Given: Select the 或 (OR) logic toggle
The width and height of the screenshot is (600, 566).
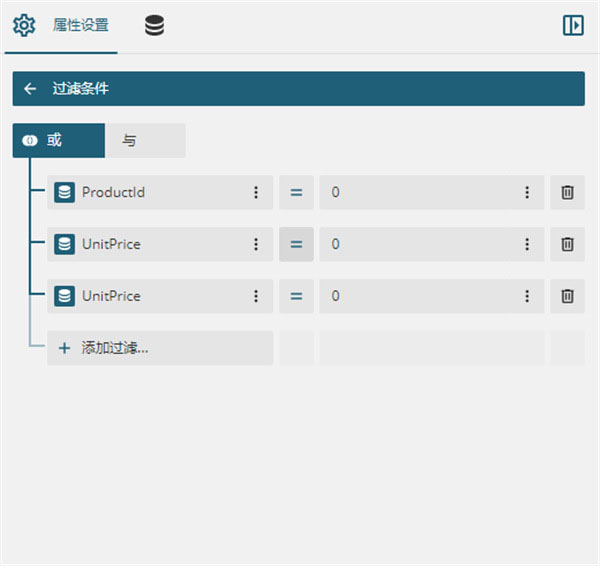Looking at the screenshot, I should 59,140.
